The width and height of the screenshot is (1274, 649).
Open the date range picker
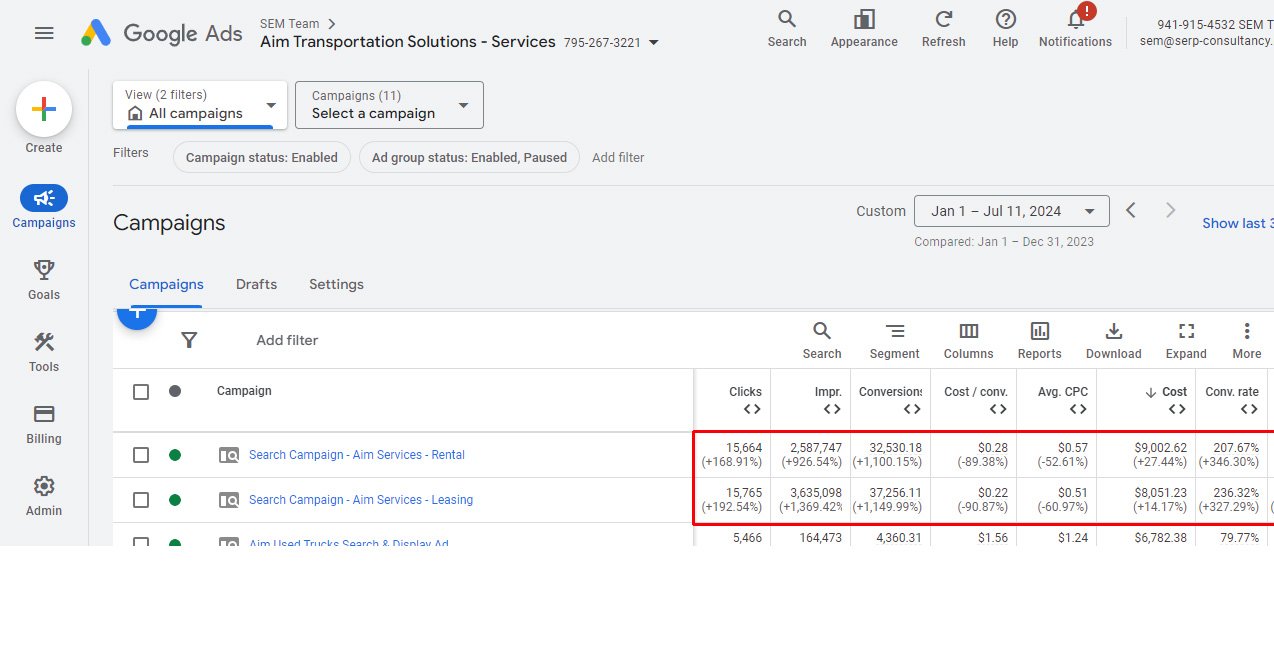(x=1012, y=211)
